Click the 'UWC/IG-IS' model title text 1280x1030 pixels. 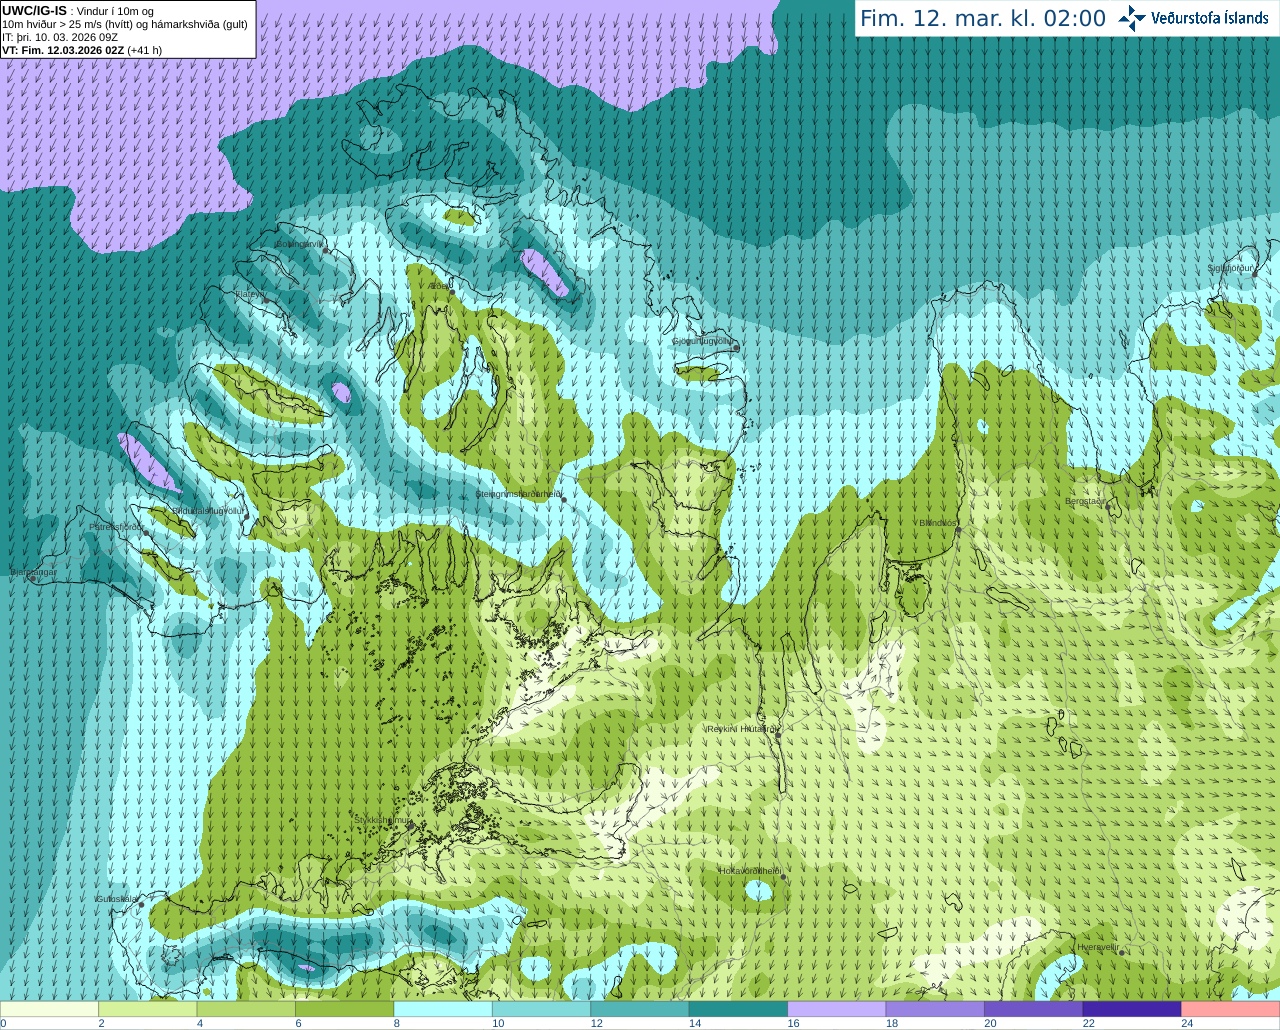34,11
